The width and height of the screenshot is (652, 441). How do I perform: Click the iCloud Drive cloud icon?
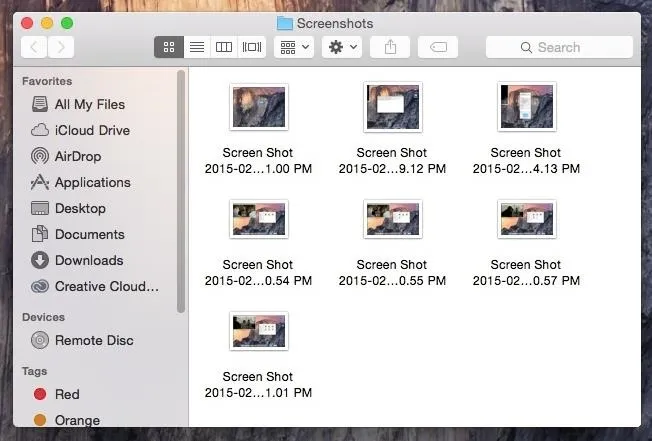pos(40,130)
